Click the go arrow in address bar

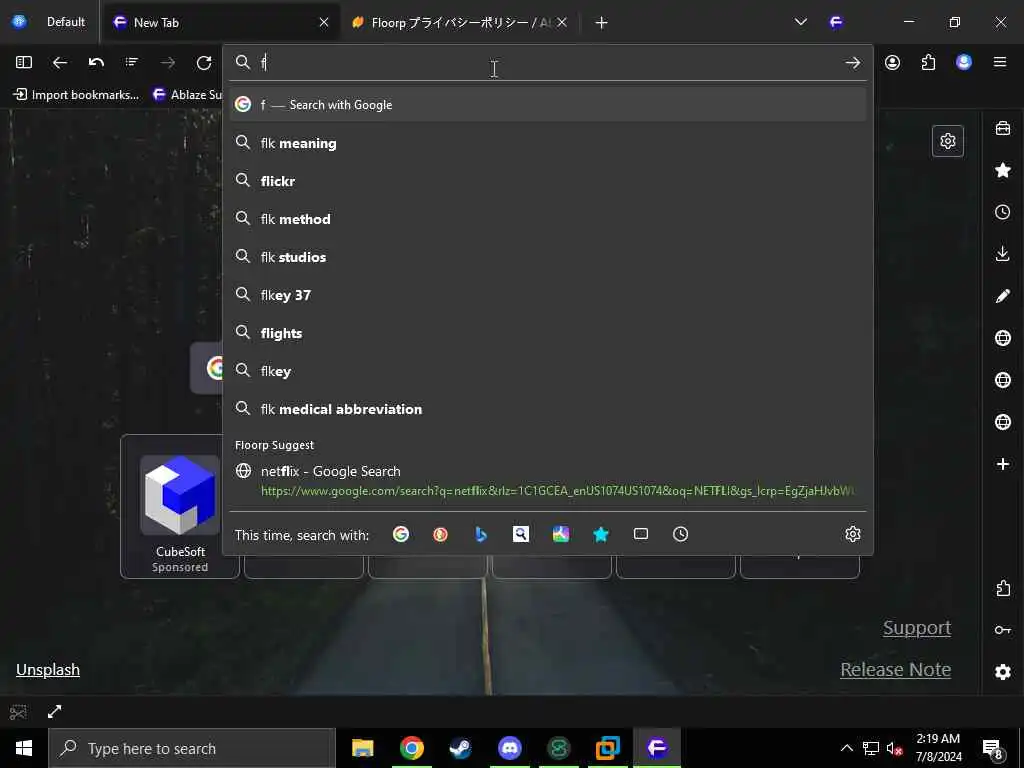click(x=852, y=63)
